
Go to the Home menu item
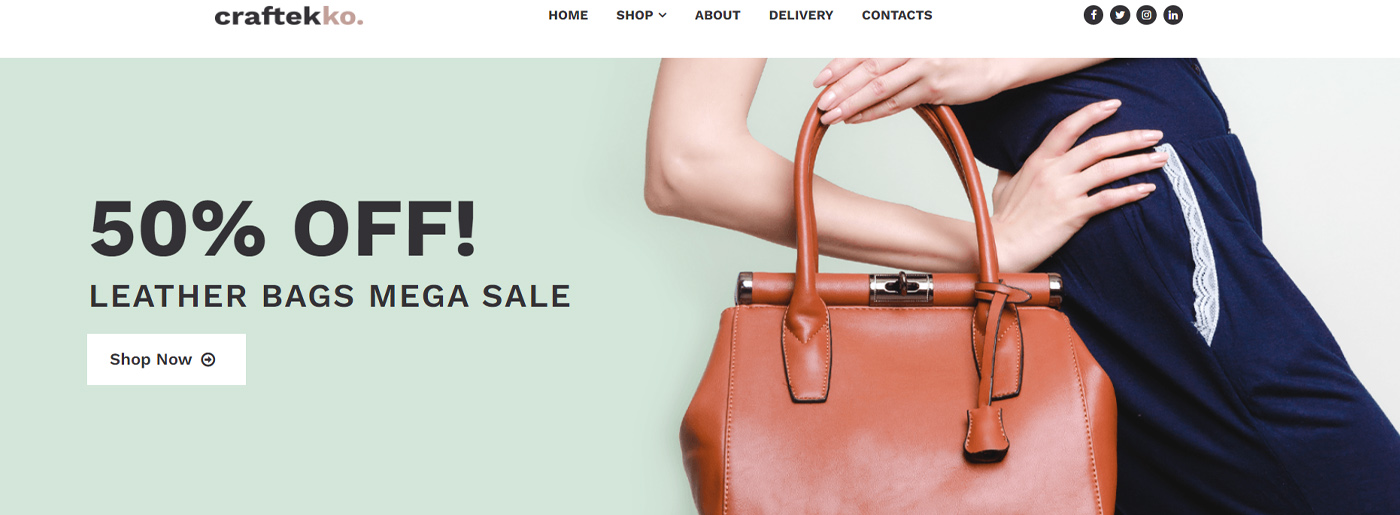point(568,15)
